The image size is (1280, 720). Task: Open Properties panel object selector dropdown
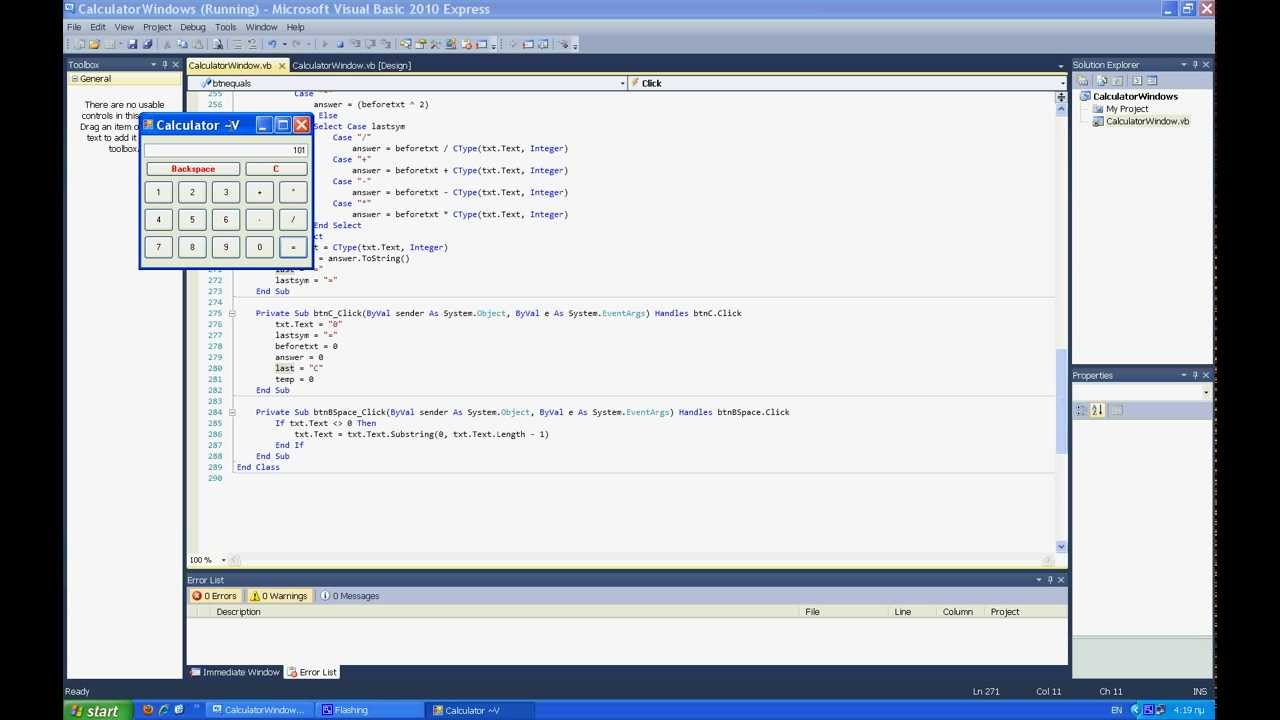pos(1206,393)
